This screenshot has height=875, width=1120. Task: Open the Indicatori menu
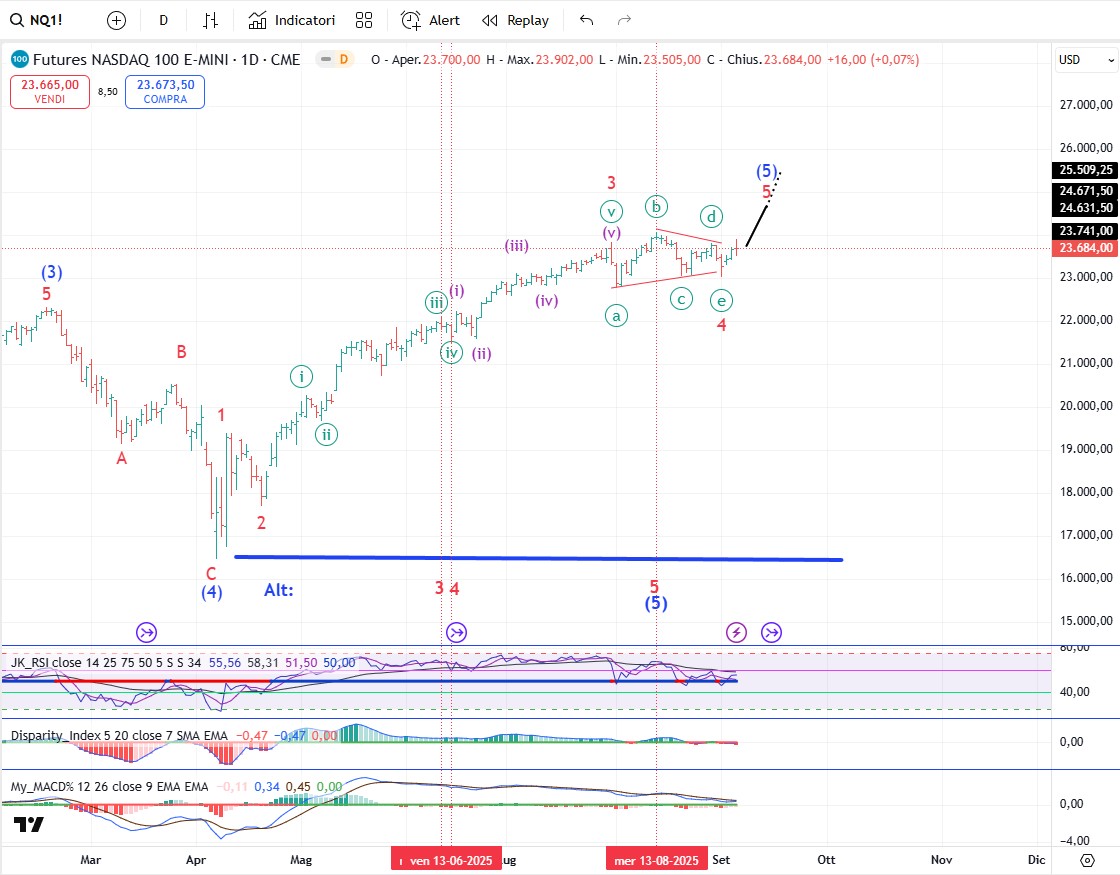[291, 21]
